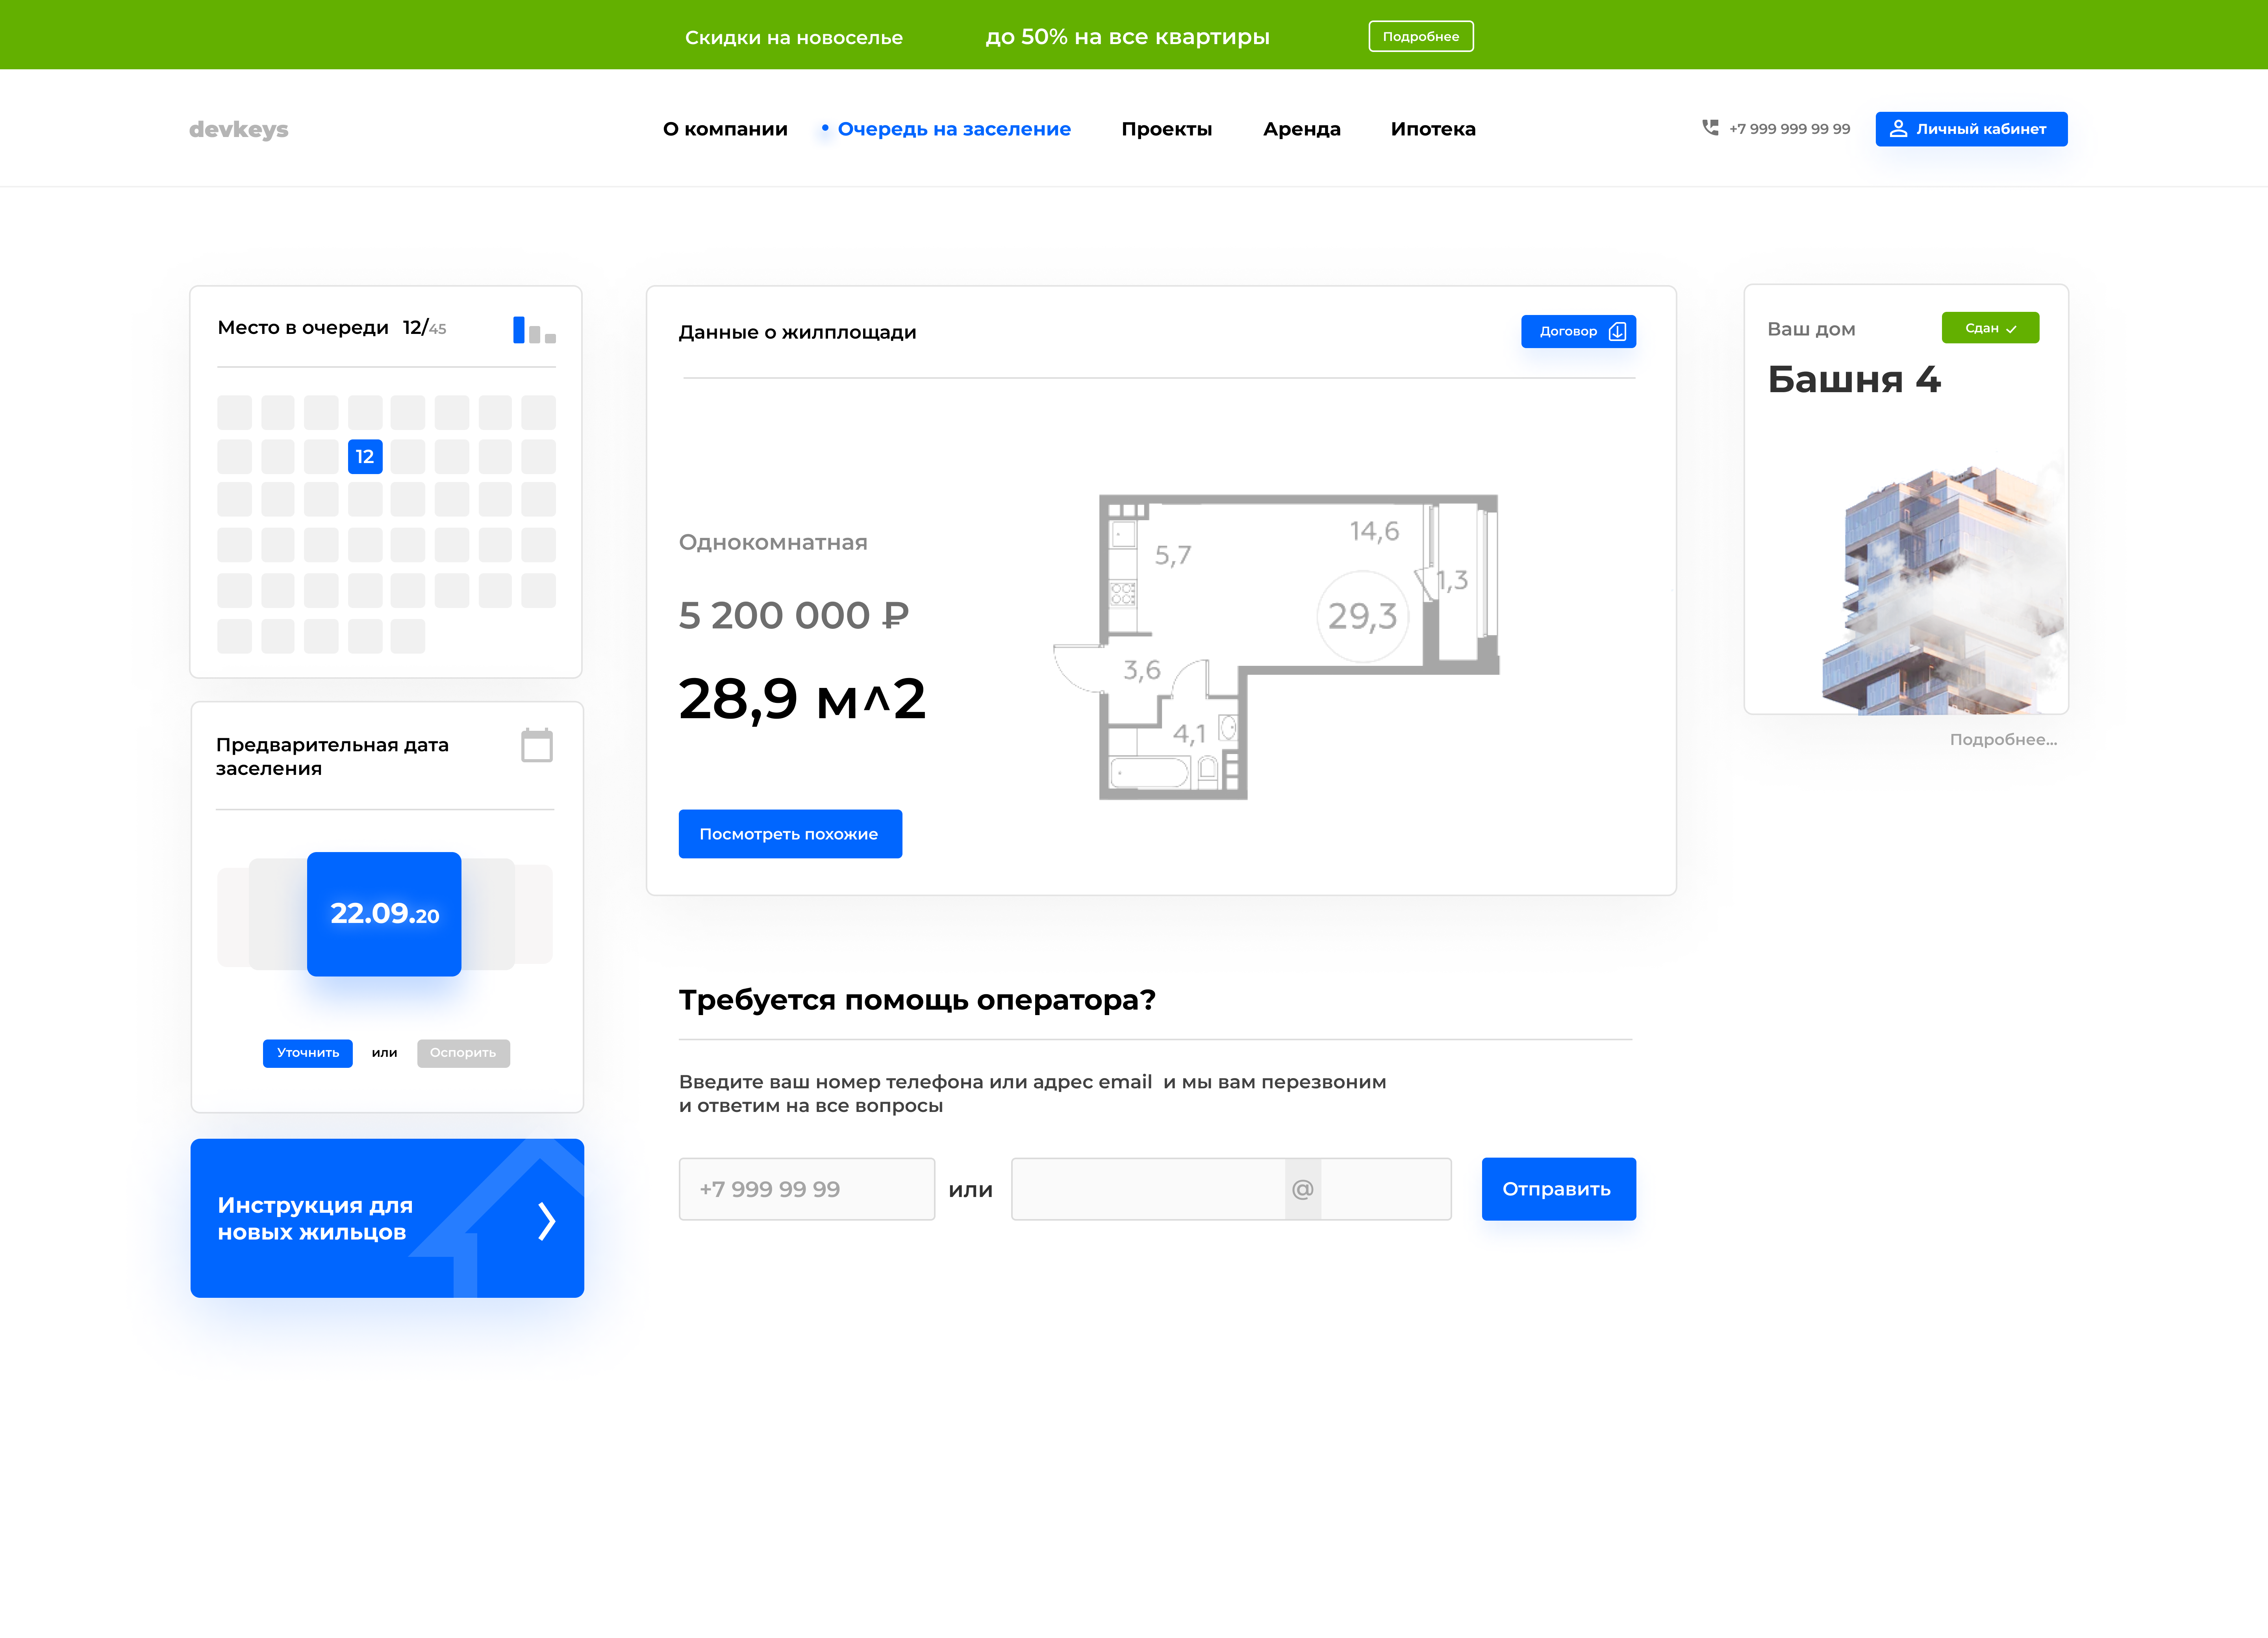Click the phone handset icon in header
2268x1638 pixels.
click(1710, 128)
